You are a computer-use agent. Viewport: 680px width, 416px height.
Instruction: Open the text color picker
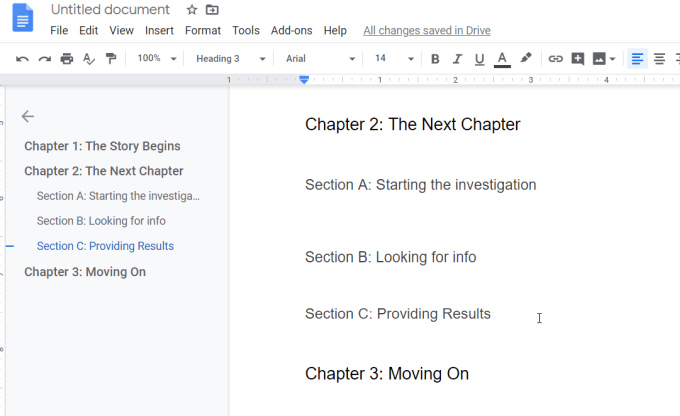pos(502,59)
